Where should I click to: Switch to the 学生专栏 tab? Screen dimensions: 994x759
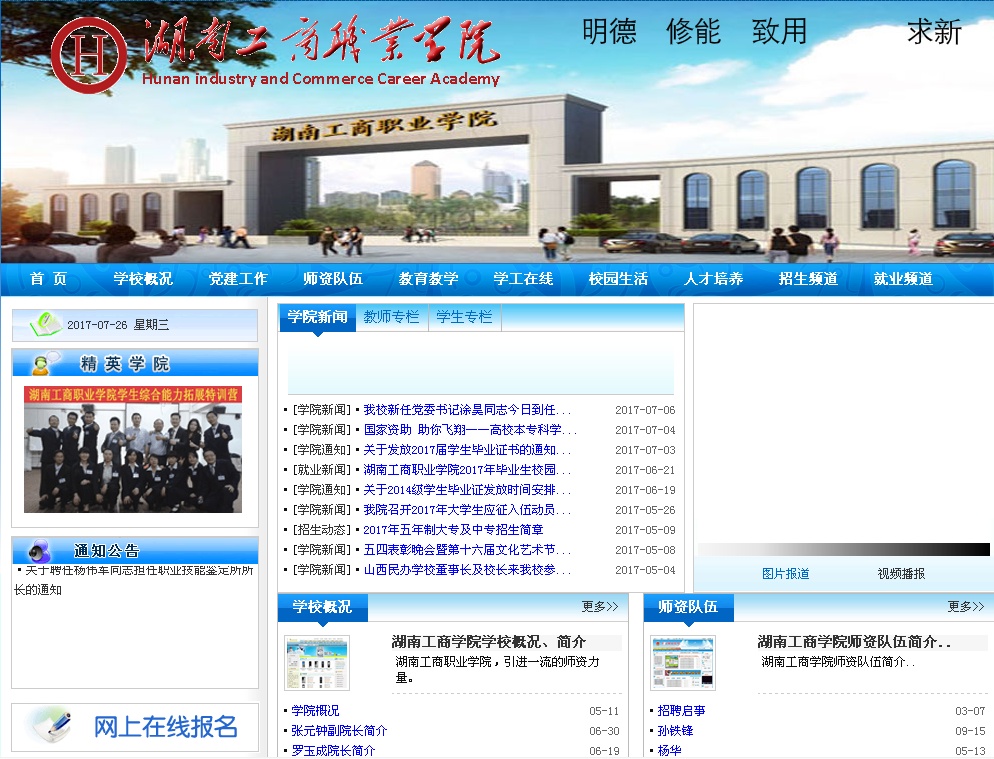tap(464, 317)
